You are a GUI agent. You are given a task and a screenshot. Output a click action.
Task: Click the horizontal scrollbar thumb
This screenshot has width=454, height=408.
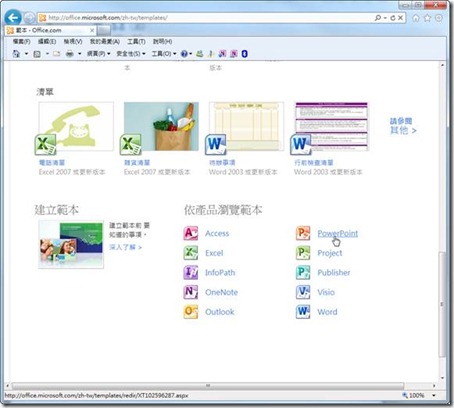(x=208, y=386)
